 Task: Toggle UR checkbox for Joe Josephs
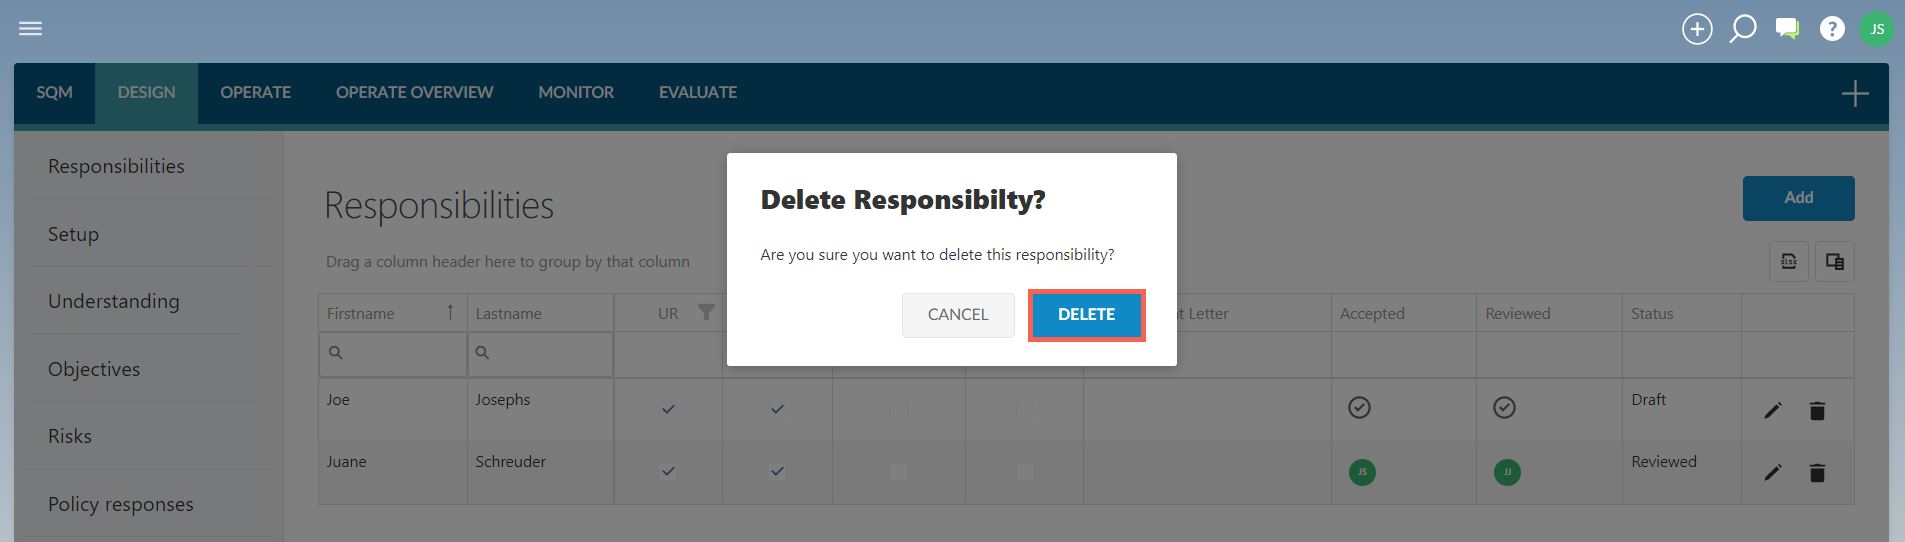point(668,409)
